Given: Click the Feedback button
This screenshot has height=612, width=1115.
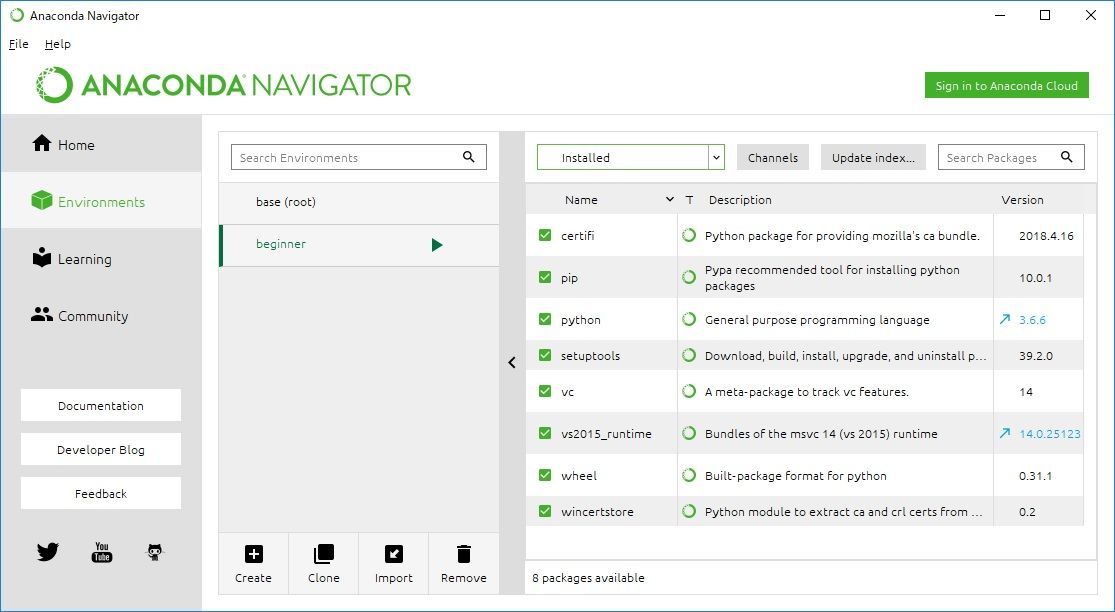Looking at the screenshot, I should 101,493.
